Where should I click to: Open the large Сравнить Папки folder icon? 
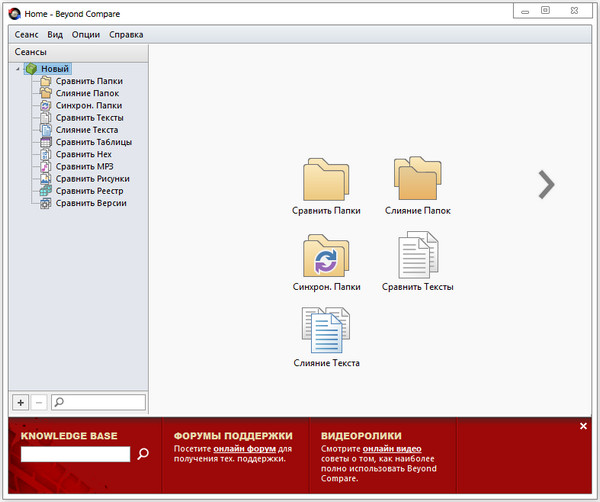pos(325,180)
